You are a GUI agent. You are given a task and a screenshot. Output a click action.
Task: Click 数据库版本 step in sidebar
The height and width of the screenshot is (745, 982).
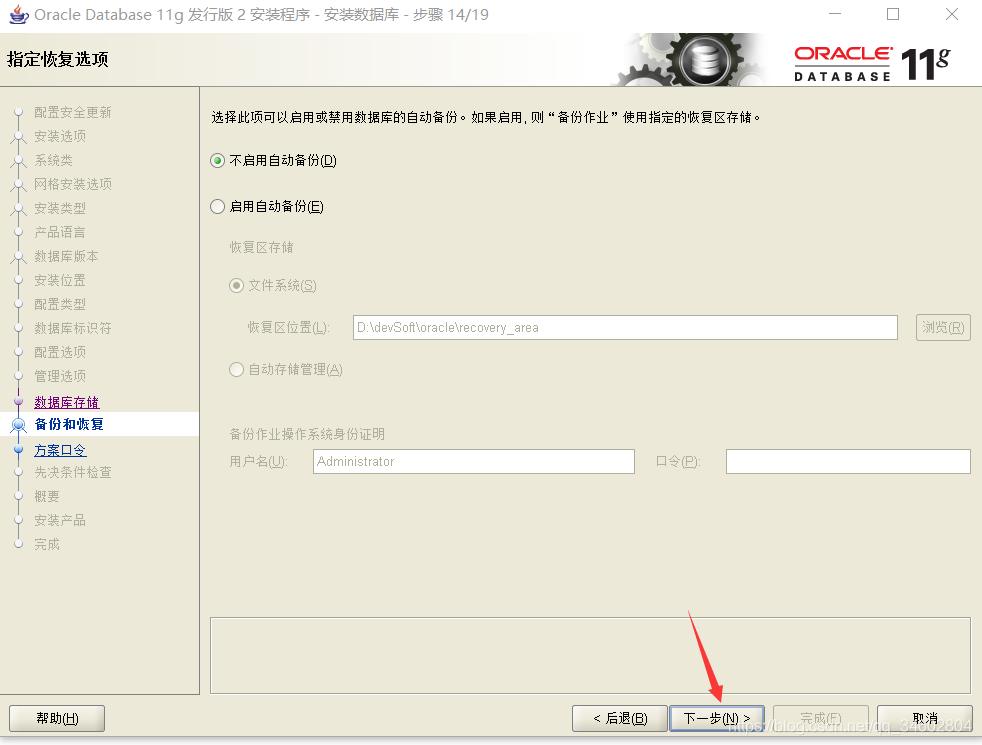coord(66,256)
